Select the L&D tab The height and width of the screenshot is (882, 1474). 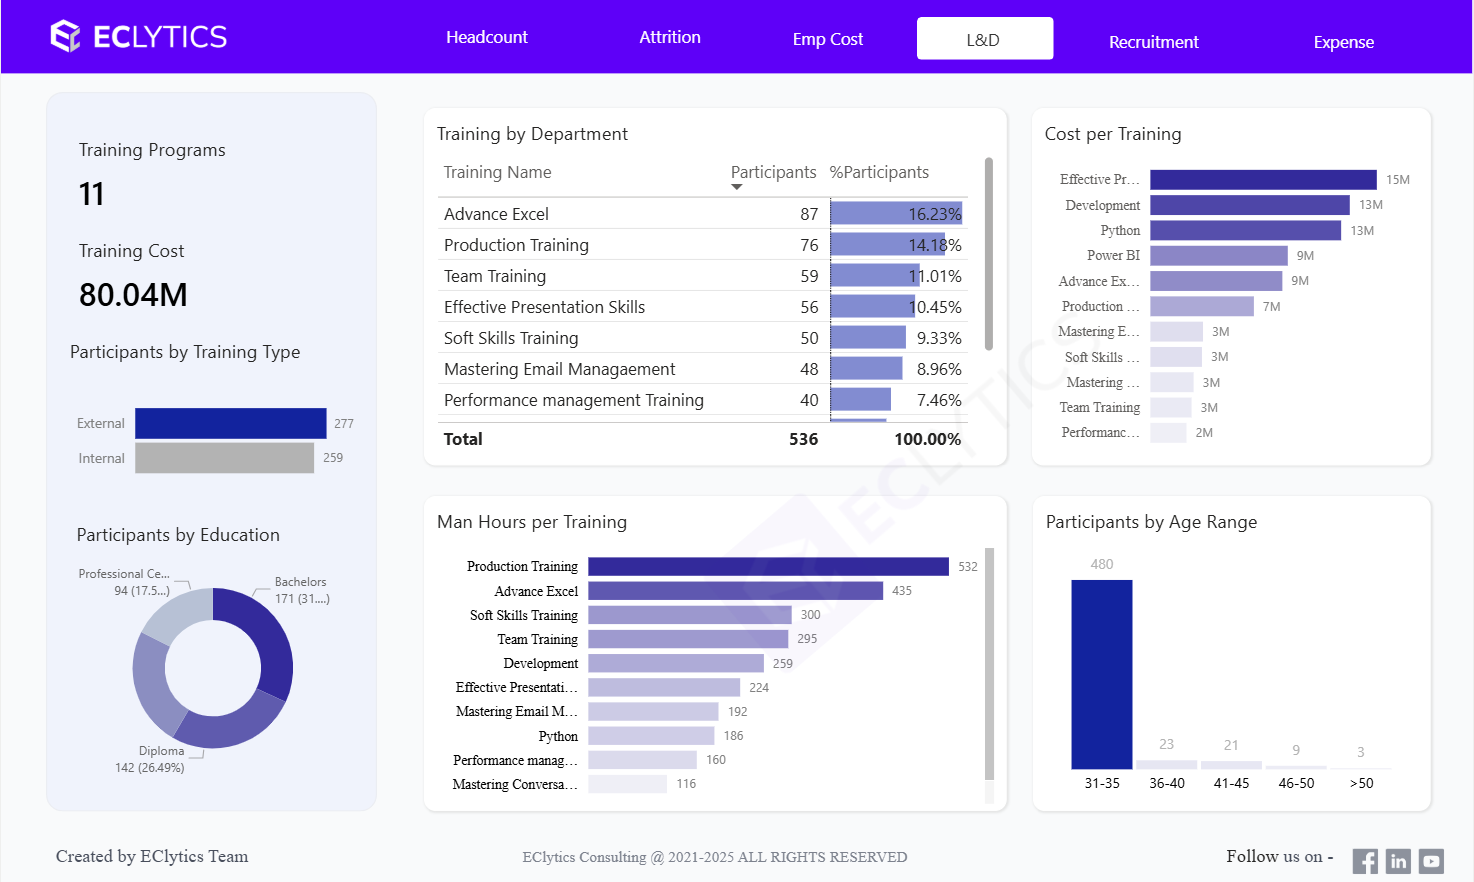click(x=984, y=39)
